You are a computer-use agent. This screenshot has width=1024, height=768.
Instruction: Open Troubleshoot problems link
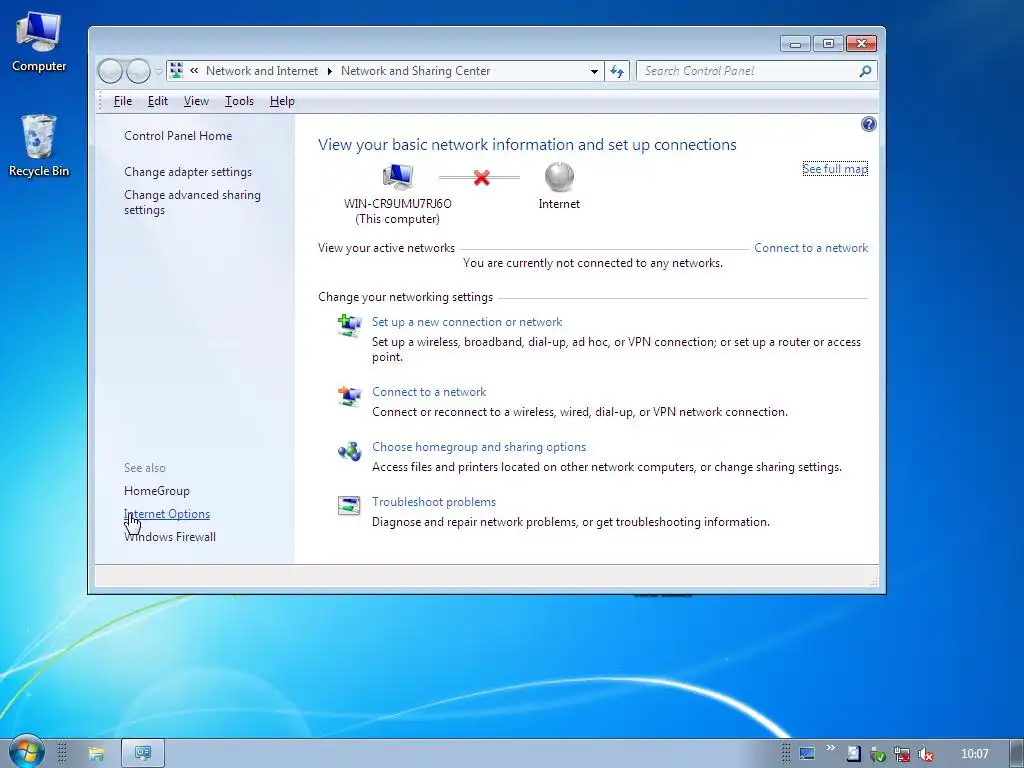tap(434, 502)
